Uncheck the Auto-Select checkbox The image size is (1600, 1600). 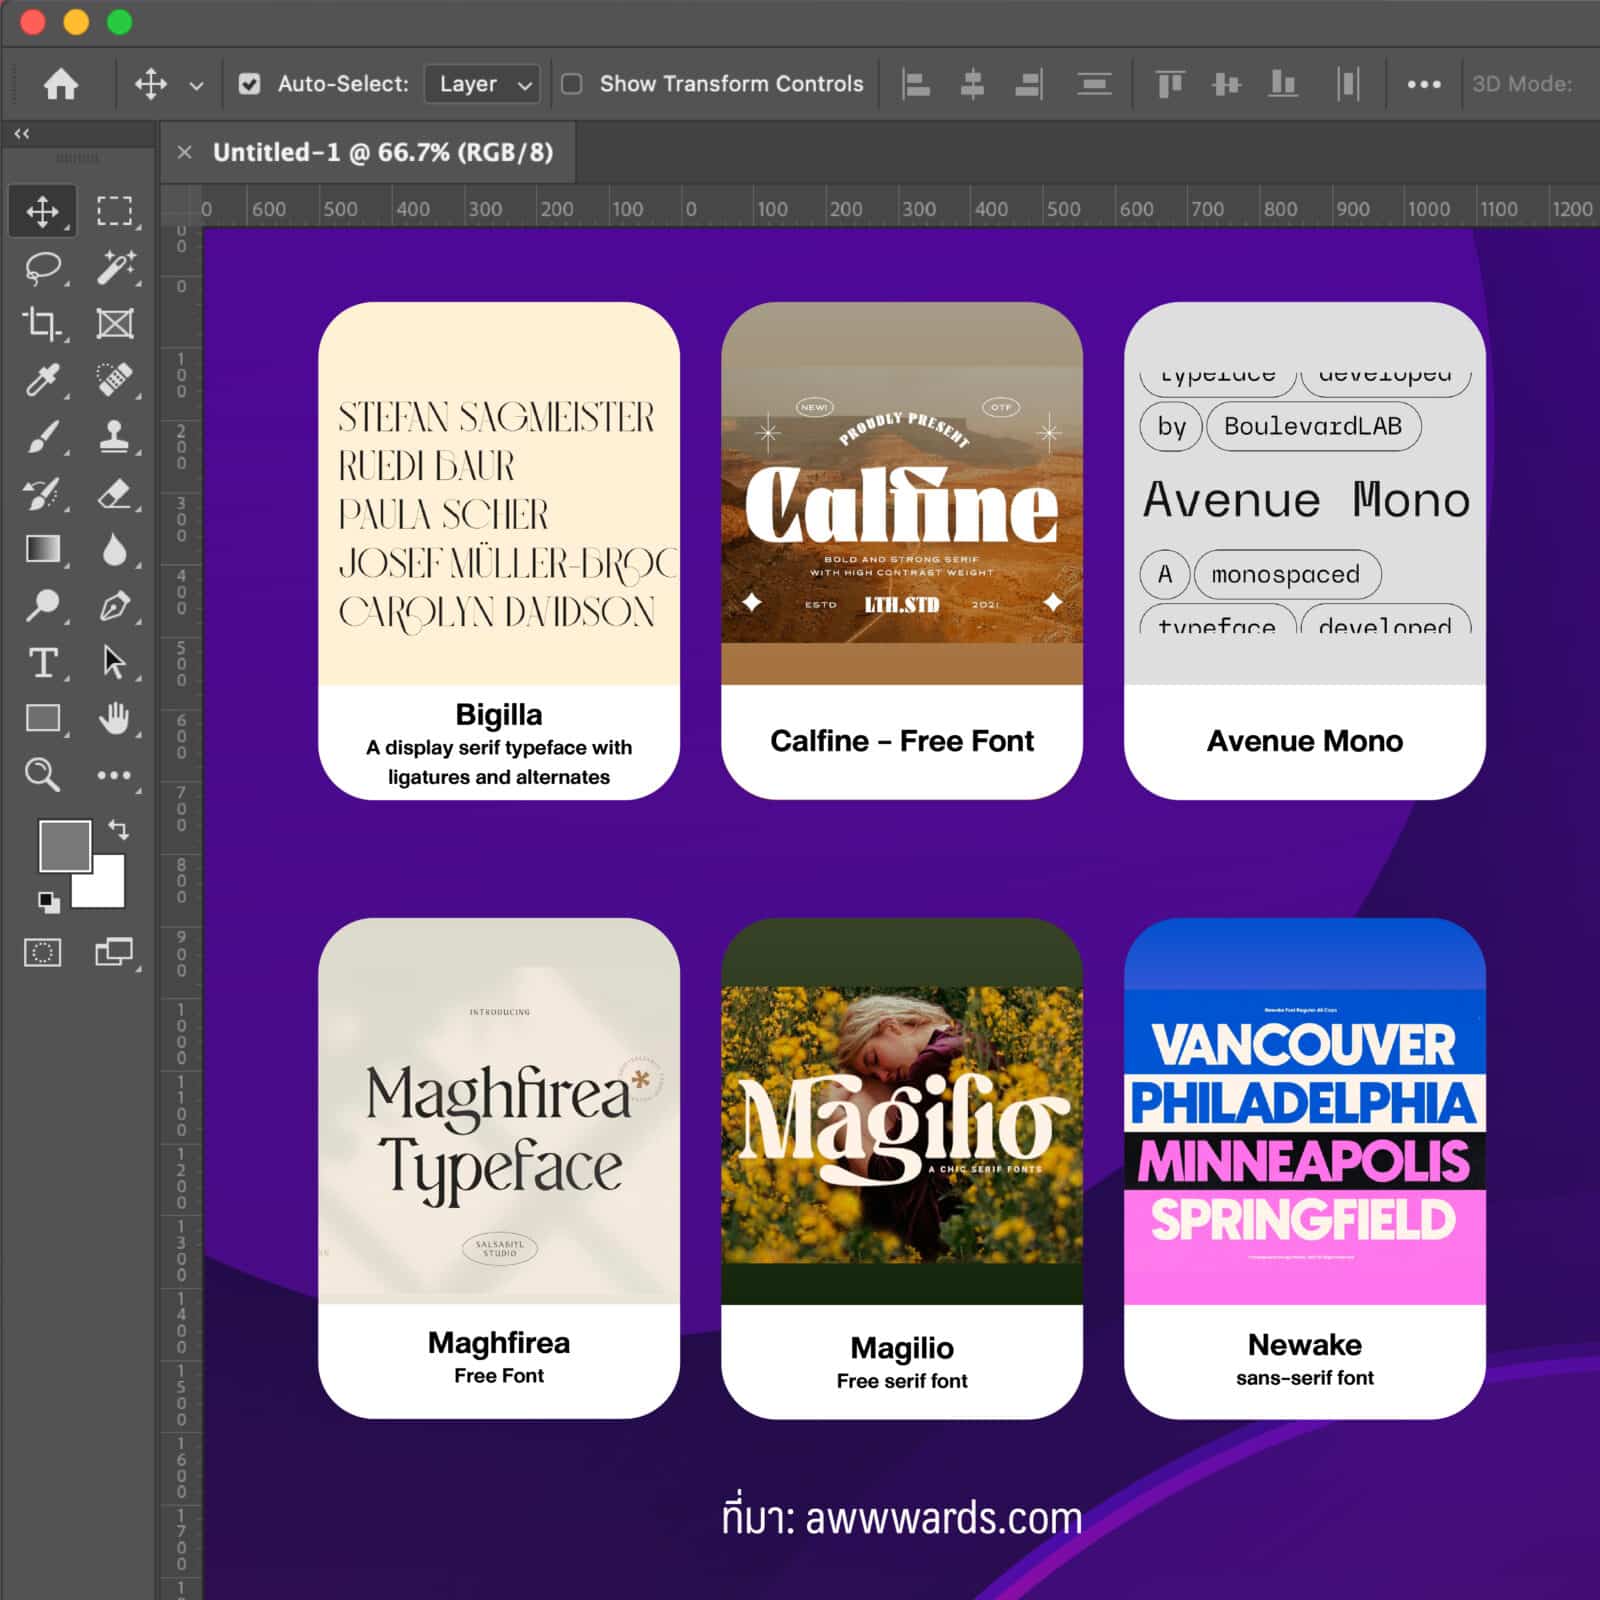click(x=249, y=84)
